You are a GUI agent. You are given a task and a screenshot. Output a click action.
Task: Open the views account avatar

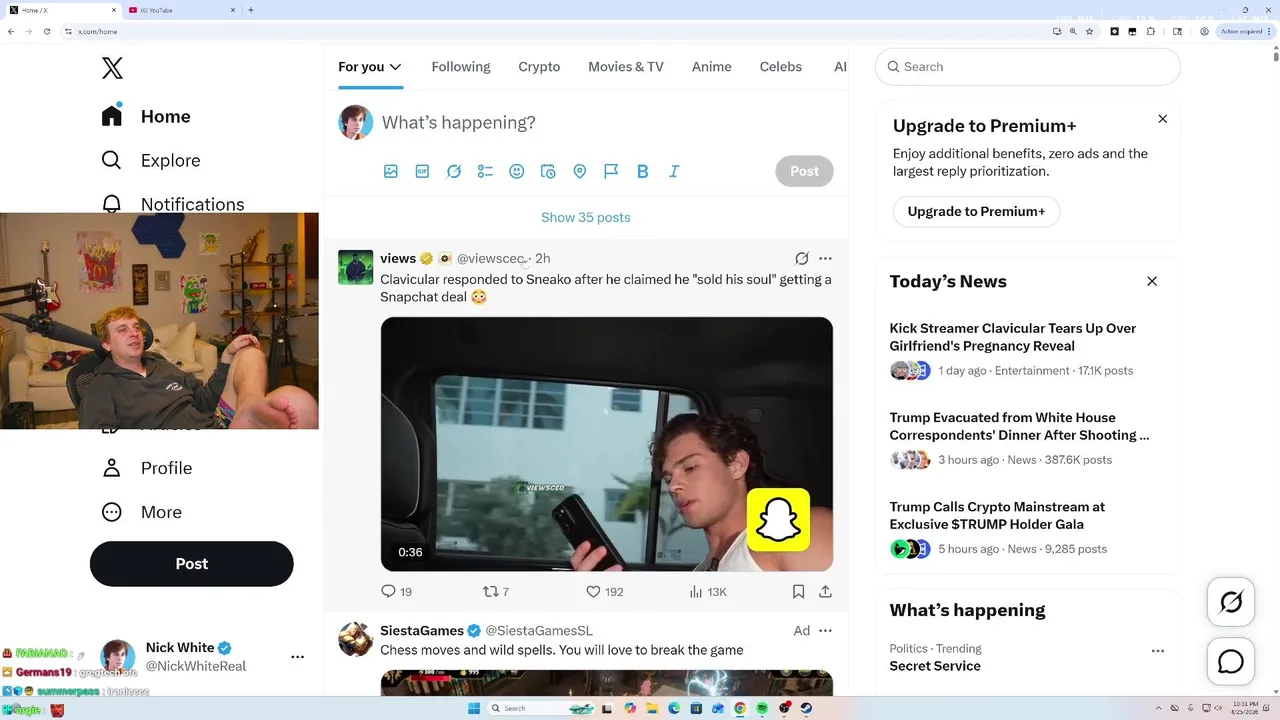click(355, 267)
